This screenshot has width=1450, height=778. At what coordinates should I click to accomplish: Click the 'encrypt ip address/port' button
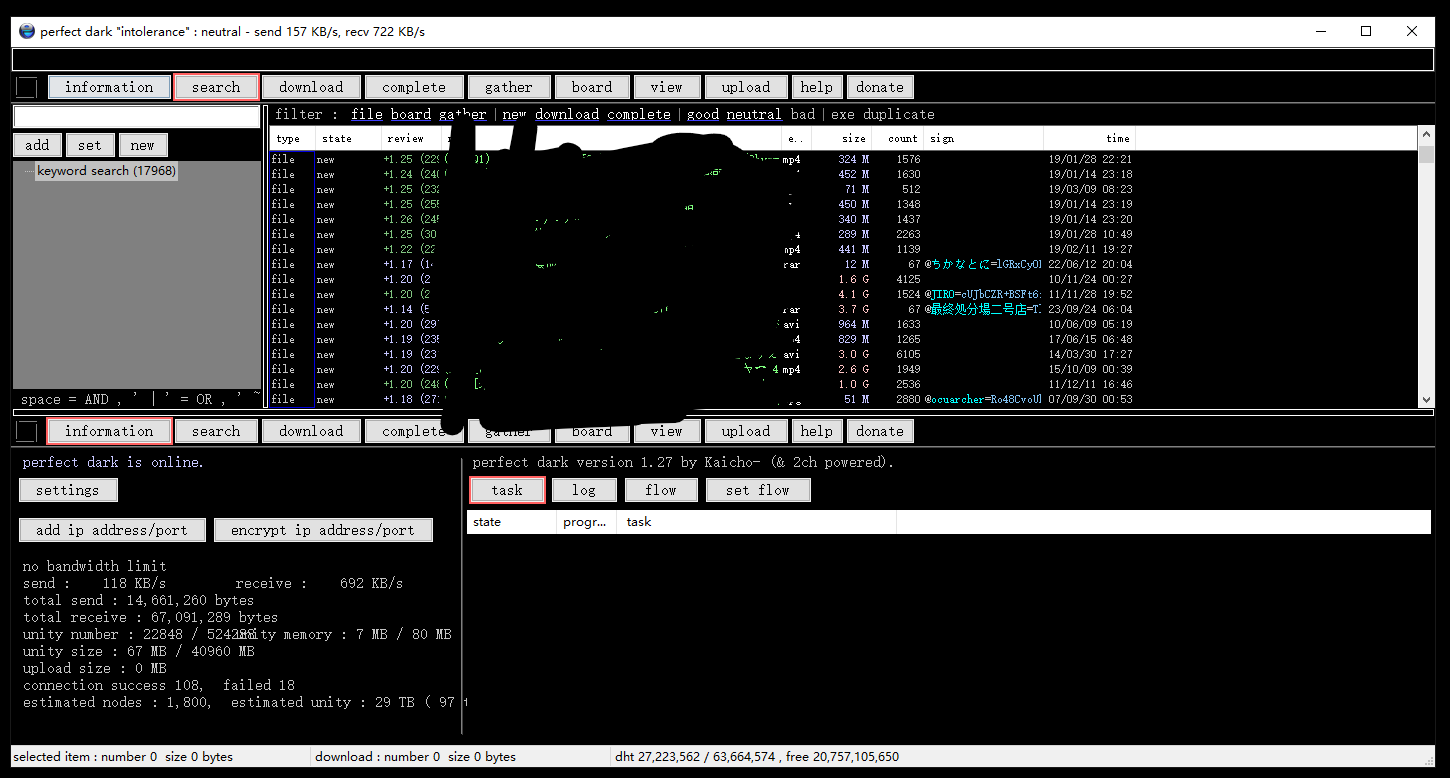(x=323, y=530)
